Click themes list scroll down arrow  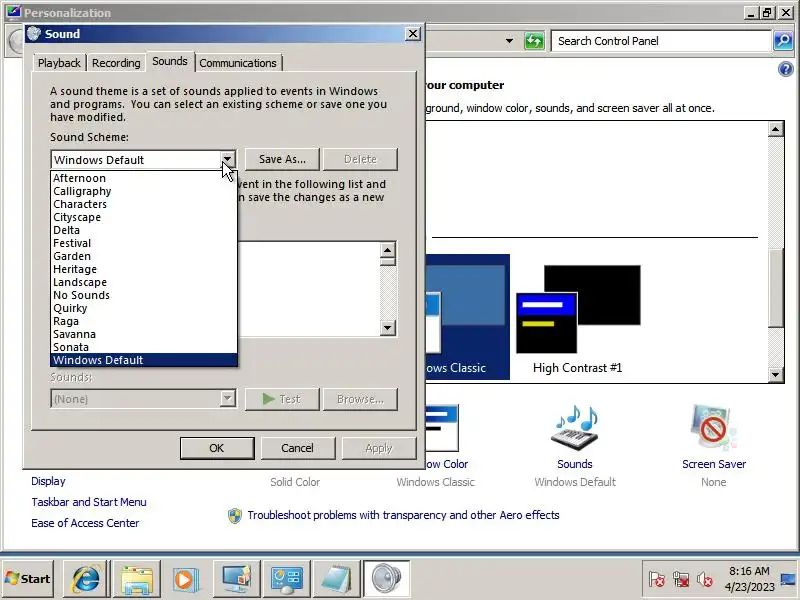[x=776, y=375]
